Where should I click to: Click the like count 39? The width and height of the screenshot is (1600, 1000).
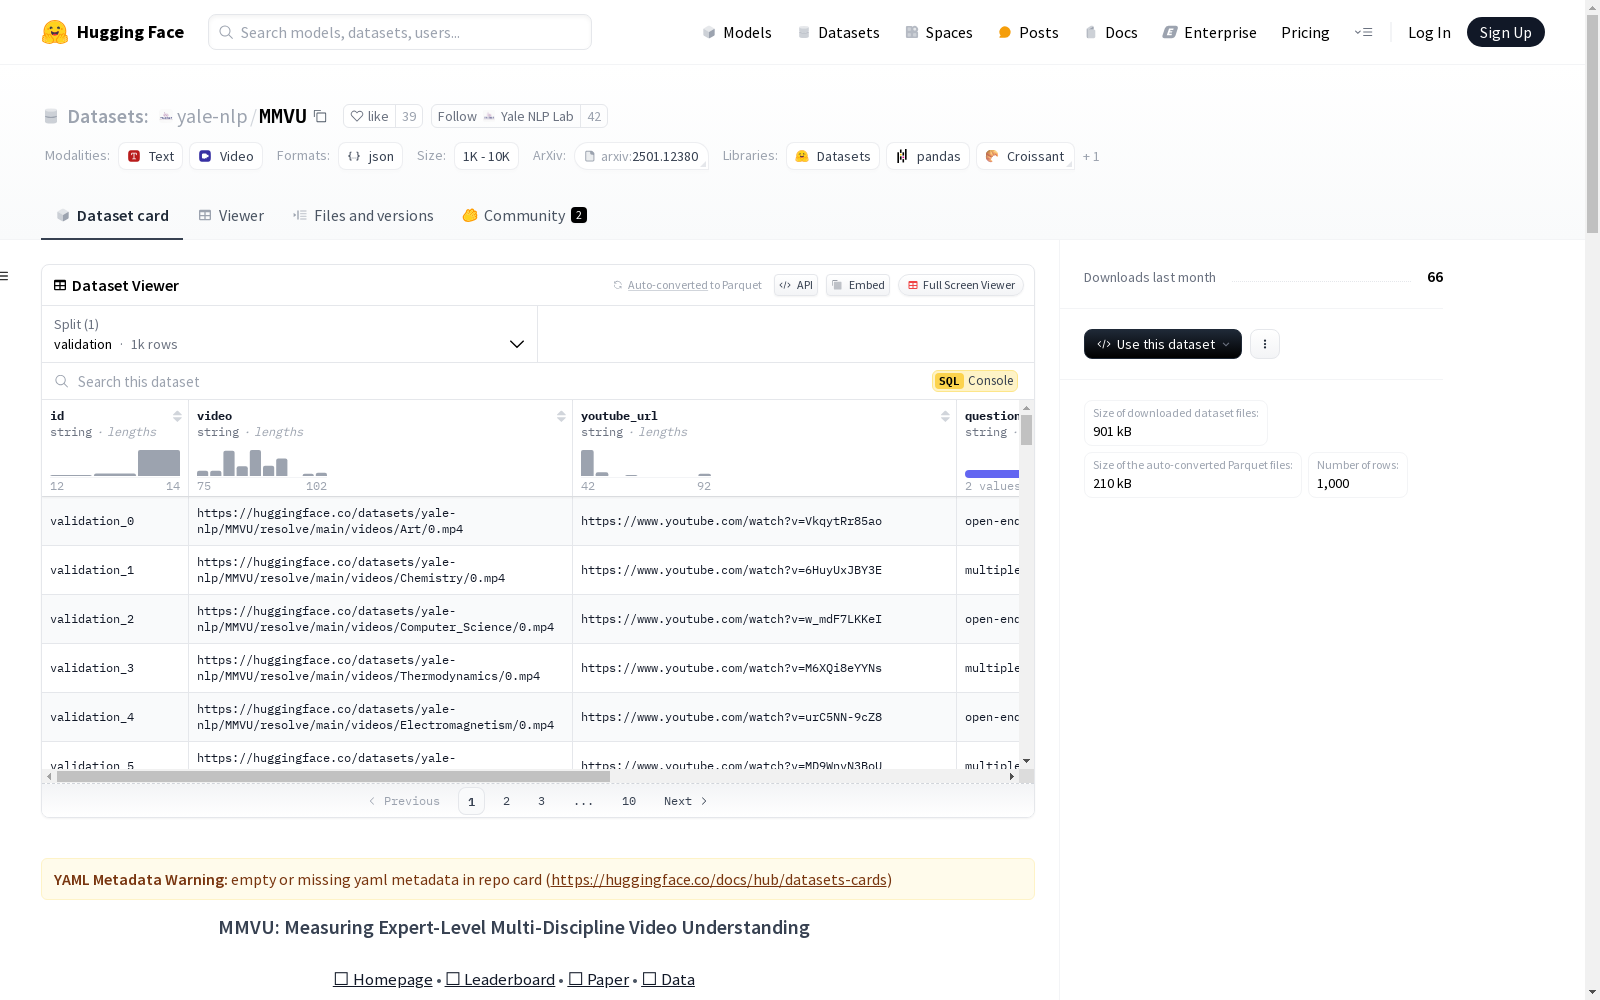tap(409, 116)
